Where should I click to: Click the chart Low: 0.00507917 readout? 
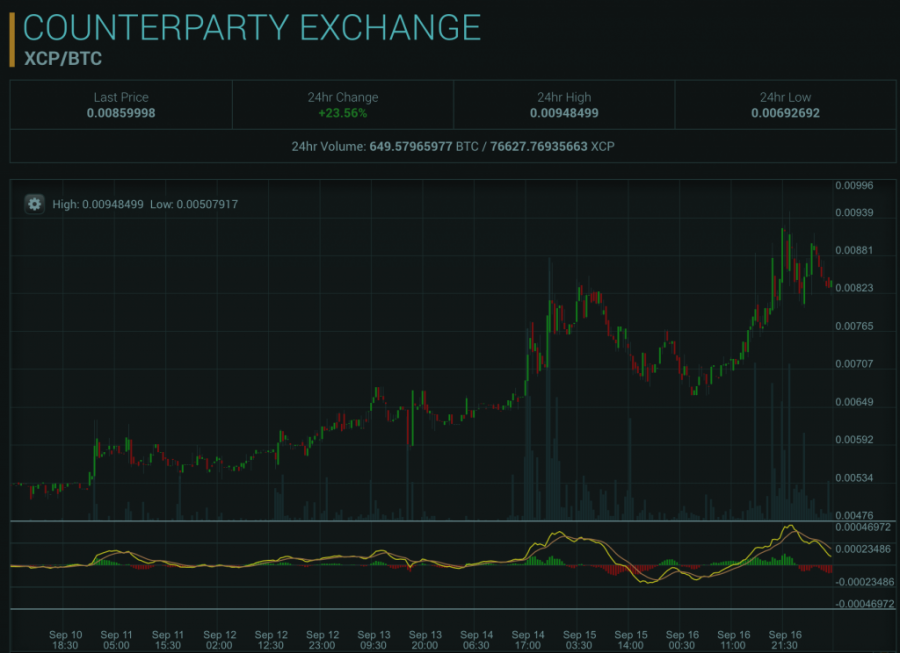coord(194,204)
